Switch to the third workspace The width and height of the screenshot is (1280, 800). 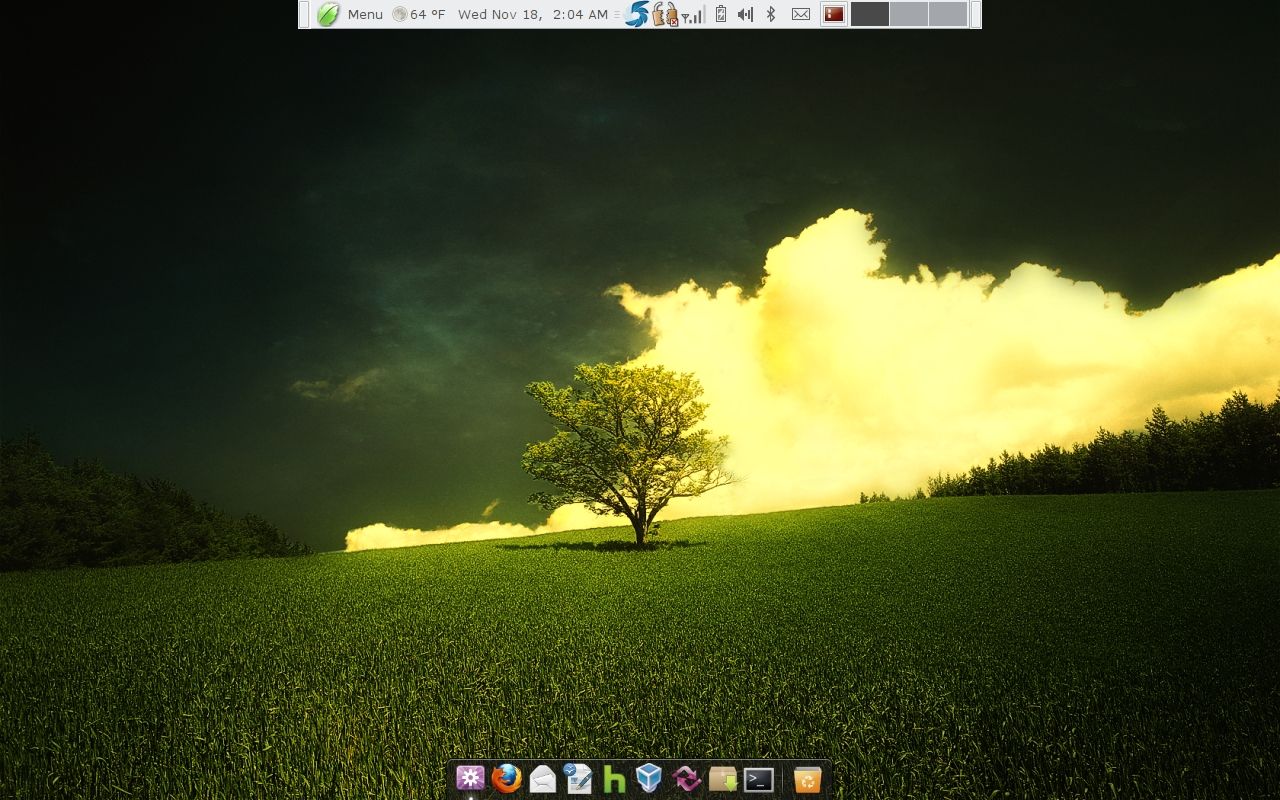click(948, 14)
